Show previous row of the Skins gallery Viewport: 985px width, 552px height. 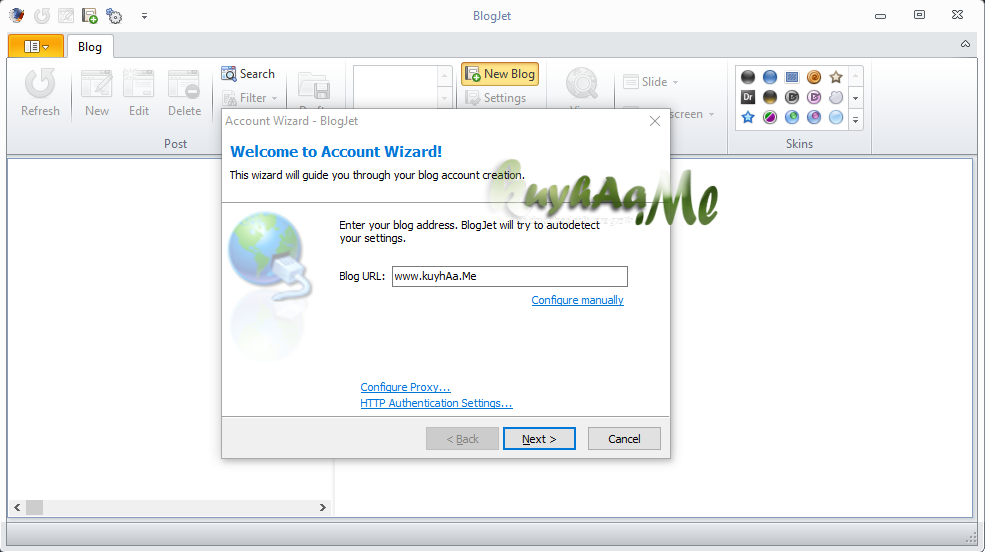(x=855, y=77)
